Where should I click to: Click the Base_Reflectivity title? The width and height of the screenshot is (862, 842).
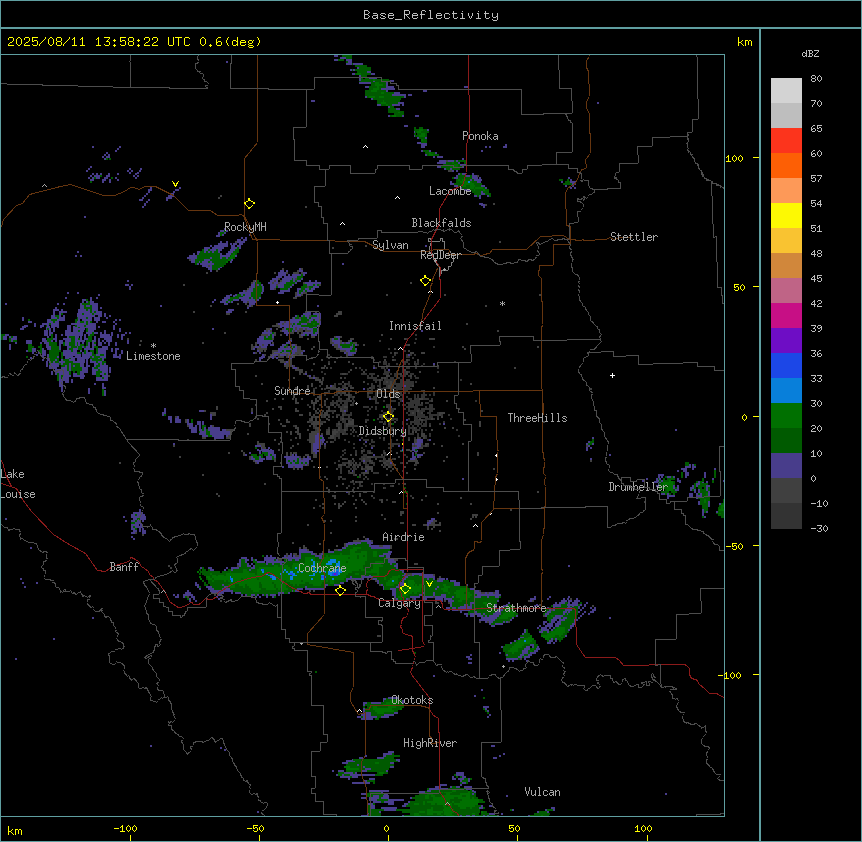[431, 15]
